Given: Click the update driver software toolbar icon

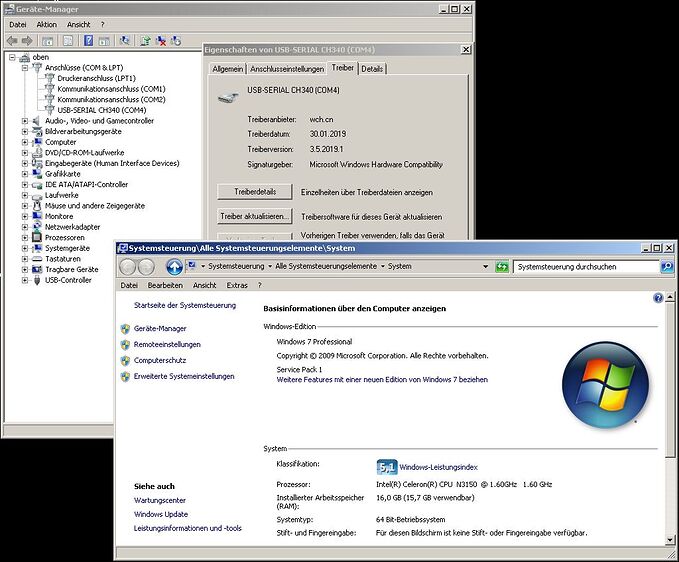Looking at the screenshot, I should (x=146, y=41).
